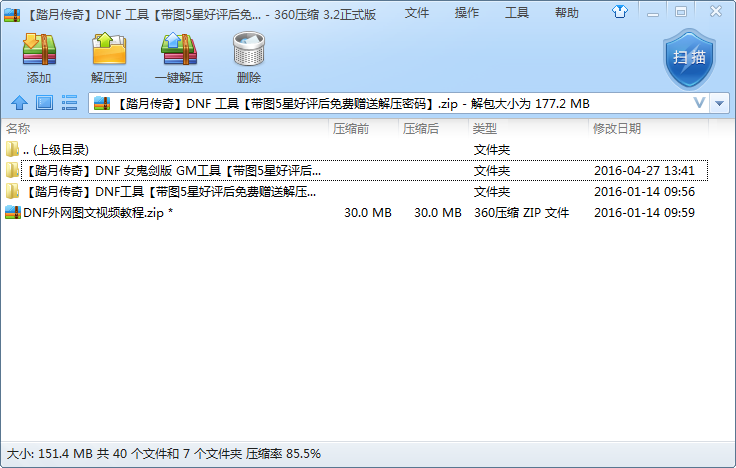Click the 删除 (Delete) trash icon

point(248,57)
